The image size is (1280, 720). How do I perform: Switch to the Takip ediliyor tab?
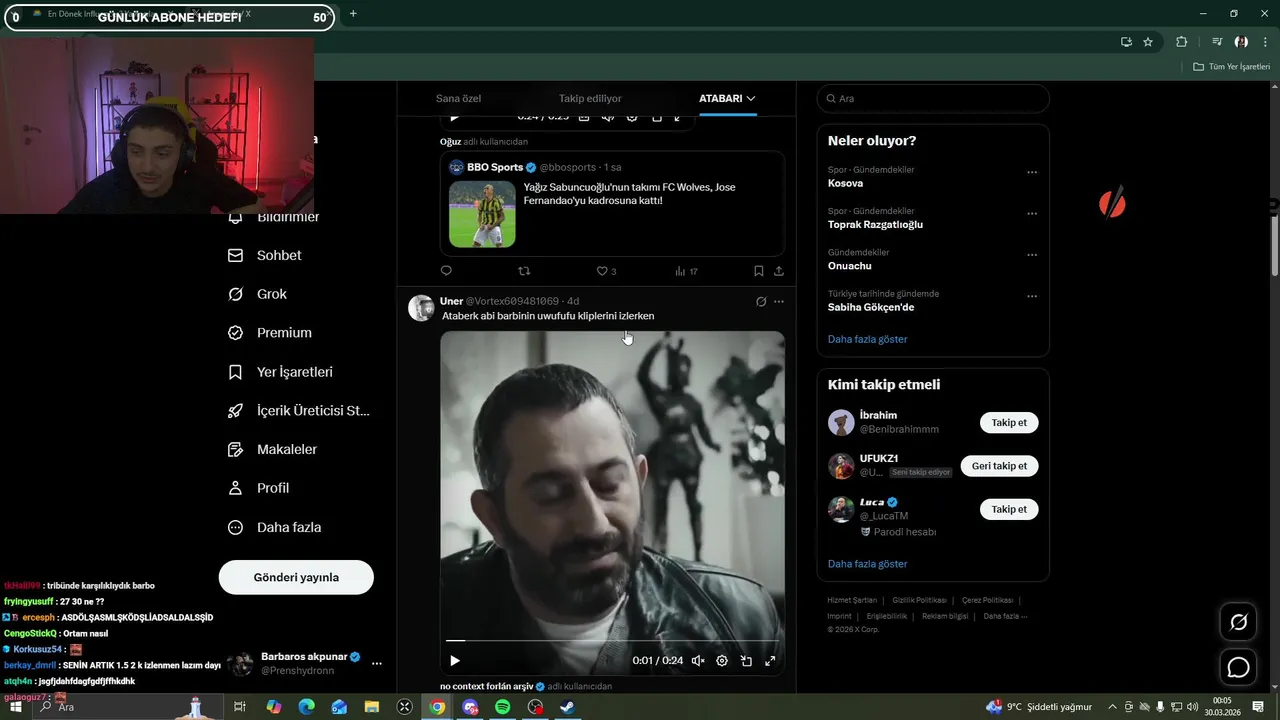pos(590,99)
